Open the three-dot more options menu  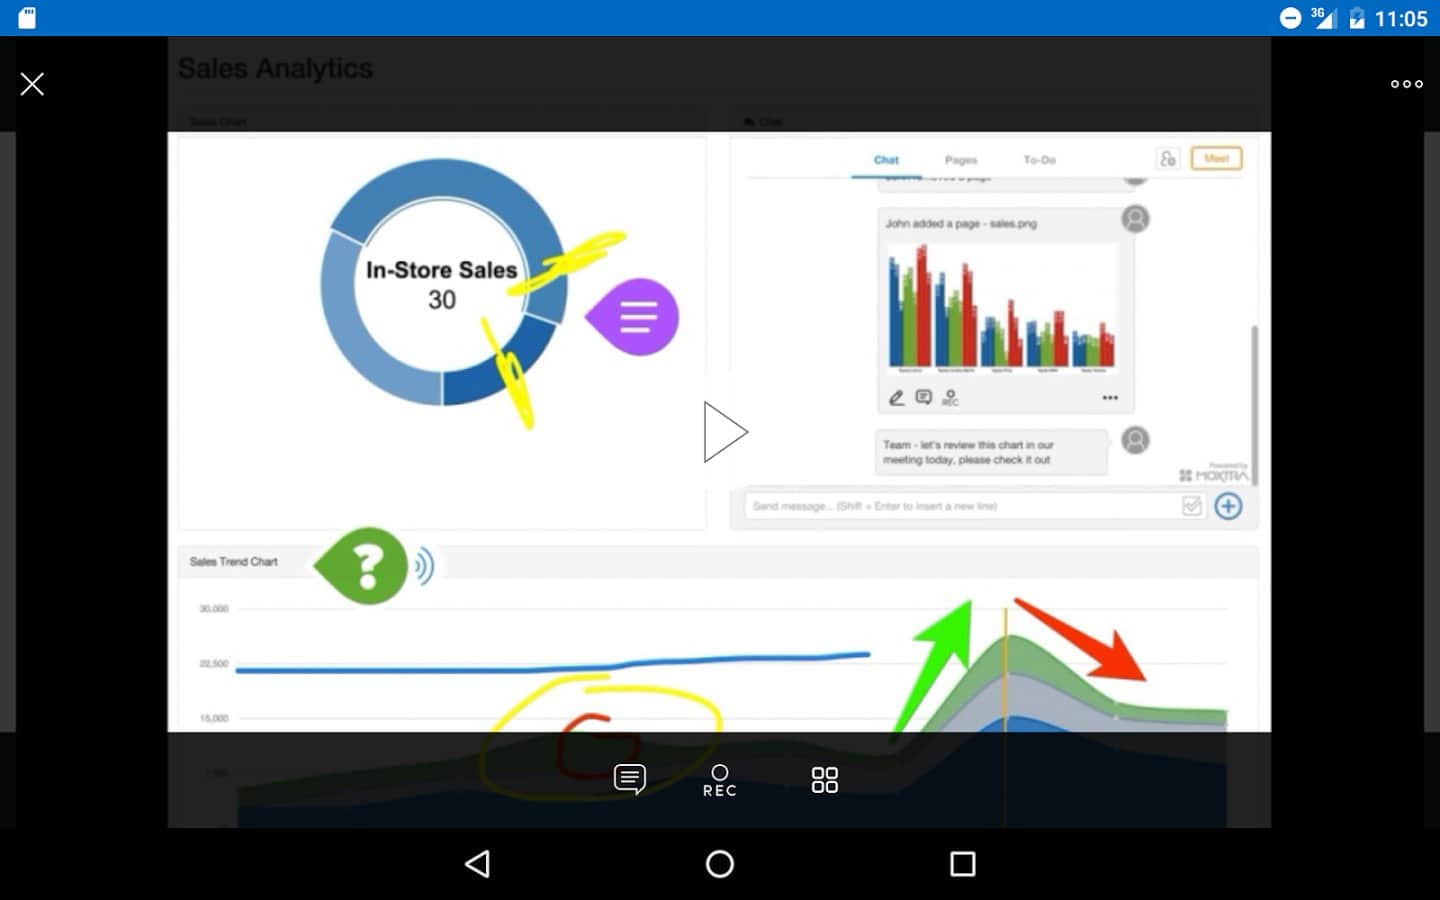(x=1406, y=84)
